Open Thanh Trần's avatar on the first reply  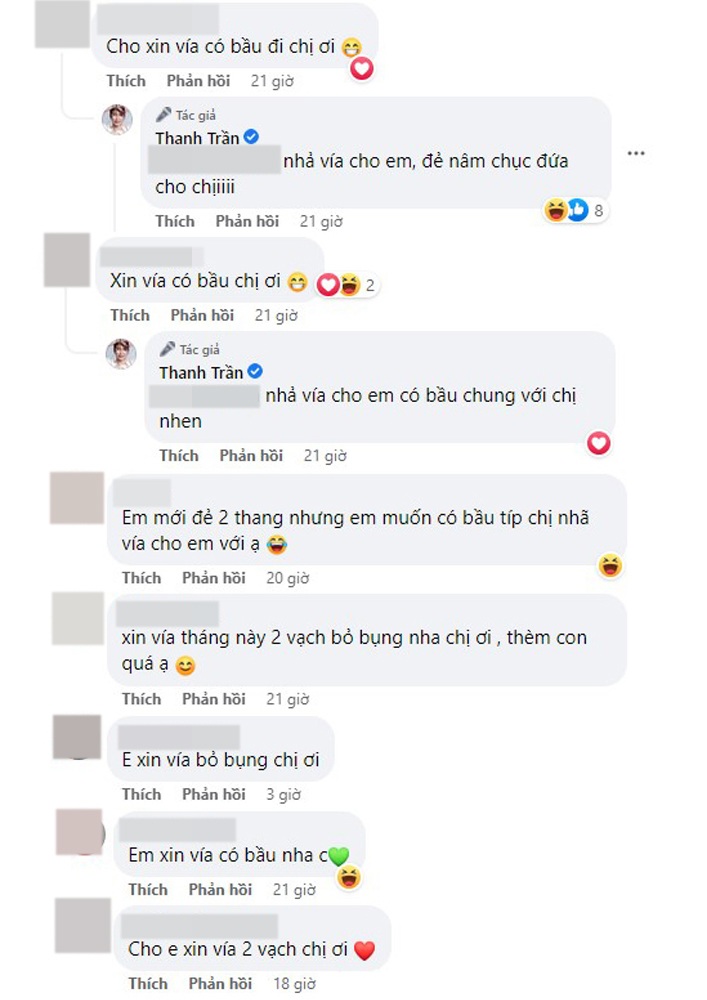click(x=117, y=119)
